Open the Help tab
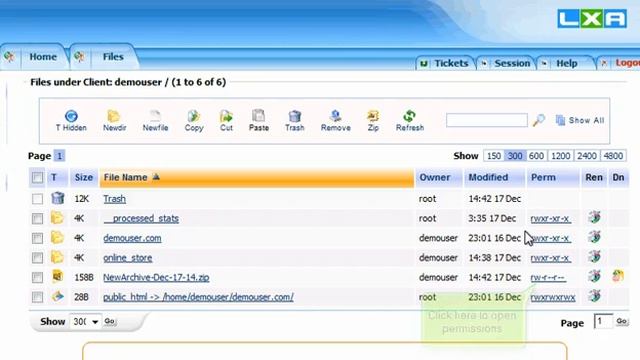The height and width of the screenshot is (360, 640). [x=567, y=63]
